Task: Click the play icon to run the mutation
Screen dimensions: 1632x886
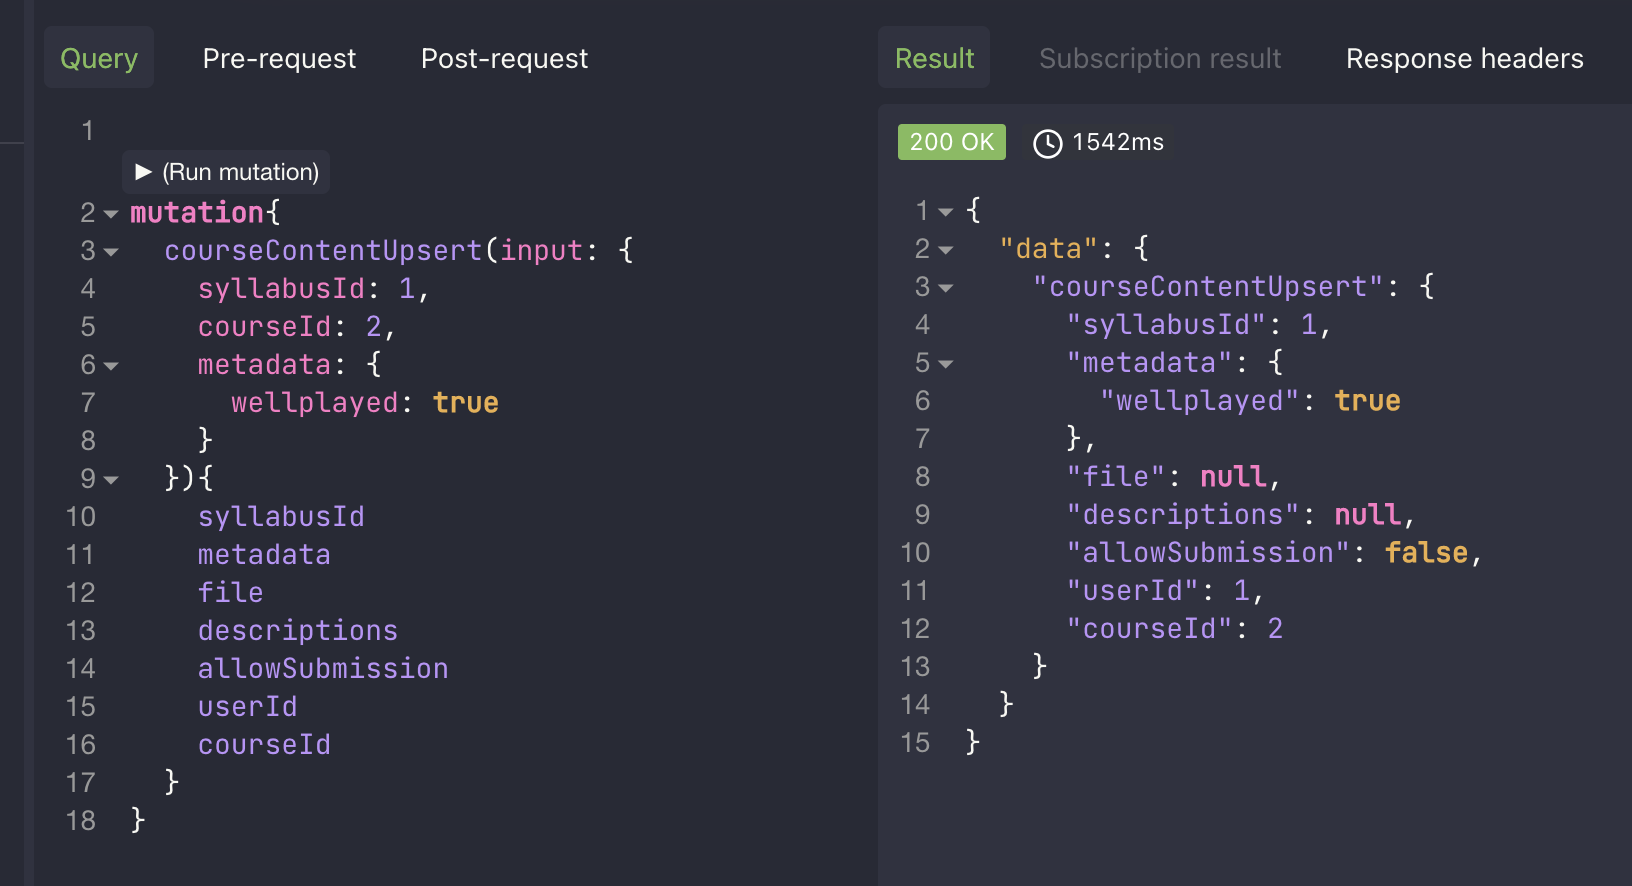Action: [143, 171]
